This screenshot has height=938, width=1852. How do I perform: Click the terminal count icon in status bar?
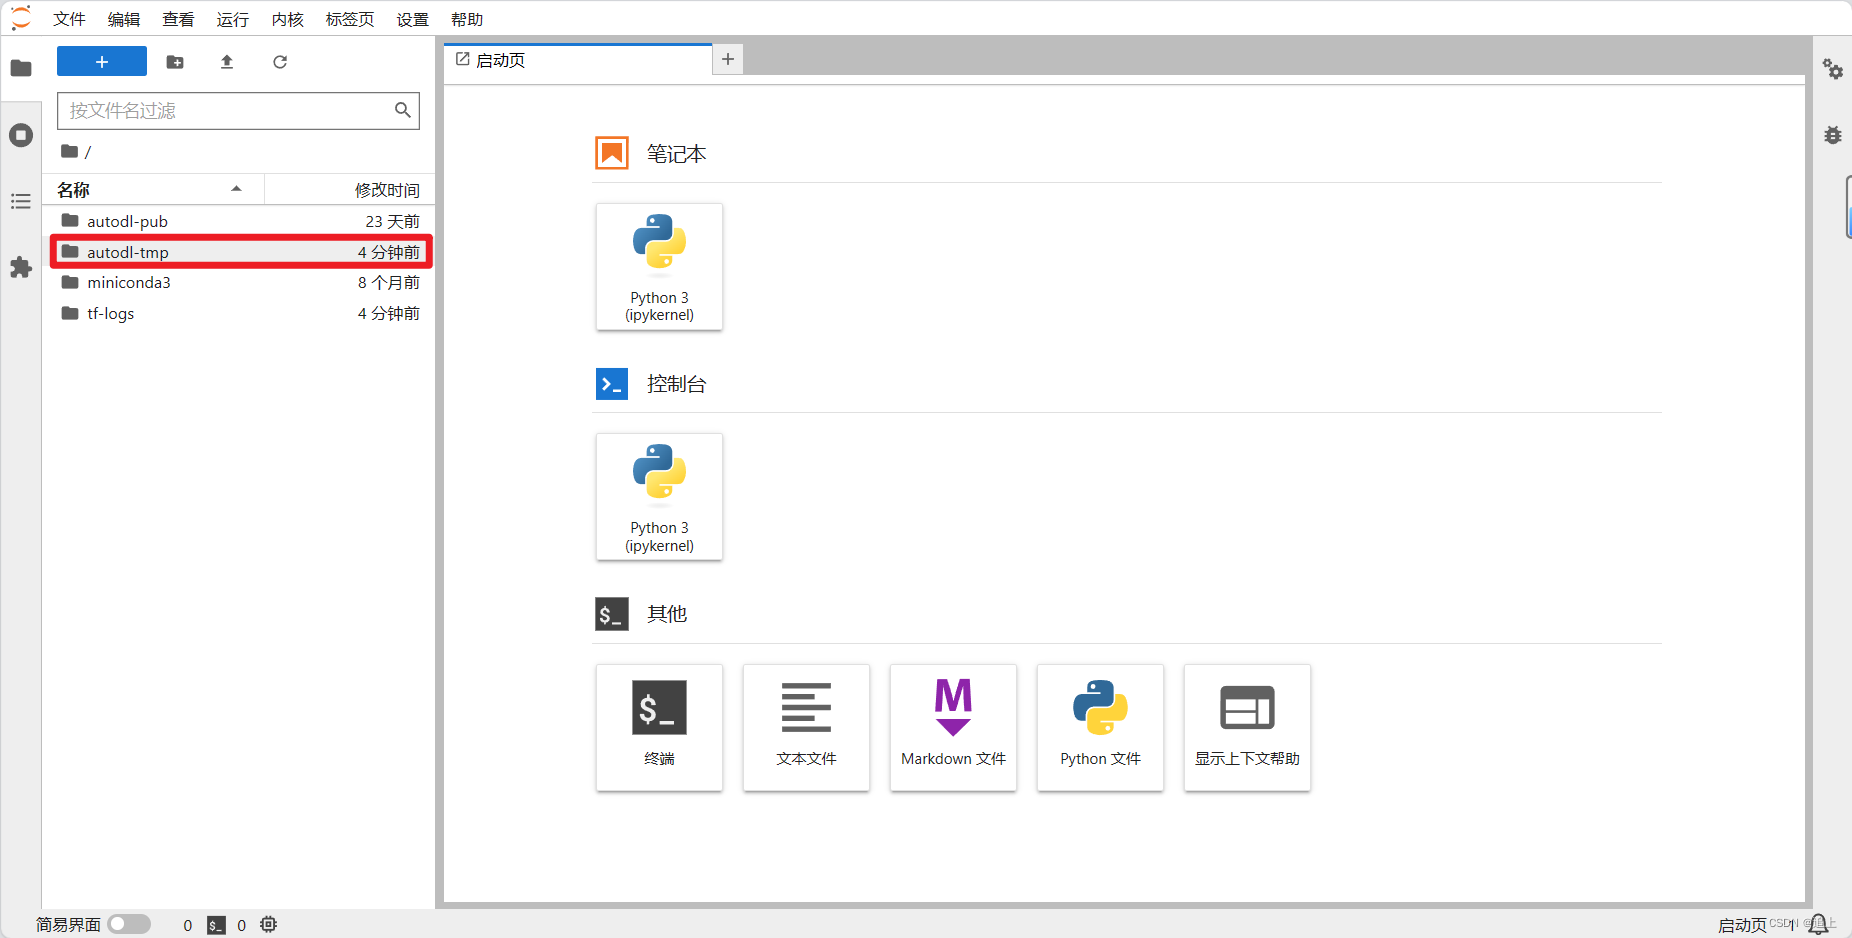pyautogui.click(x=216, y=925)
